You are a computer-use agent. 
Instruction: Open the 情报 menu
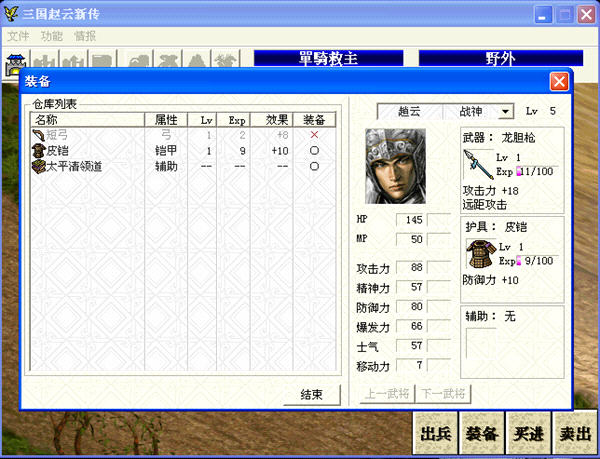click(x=85, y=36)
